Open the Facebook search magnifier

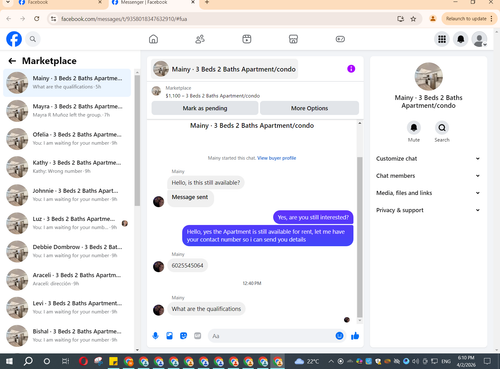33,39
